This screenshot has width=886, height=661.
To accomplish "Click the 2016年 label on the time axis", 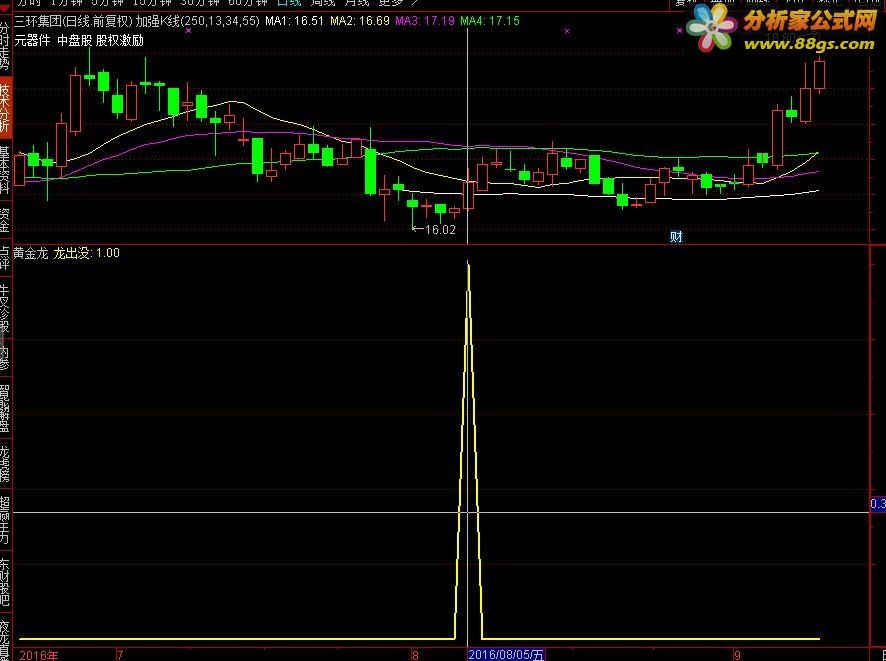I will click(x=39, y=655).
